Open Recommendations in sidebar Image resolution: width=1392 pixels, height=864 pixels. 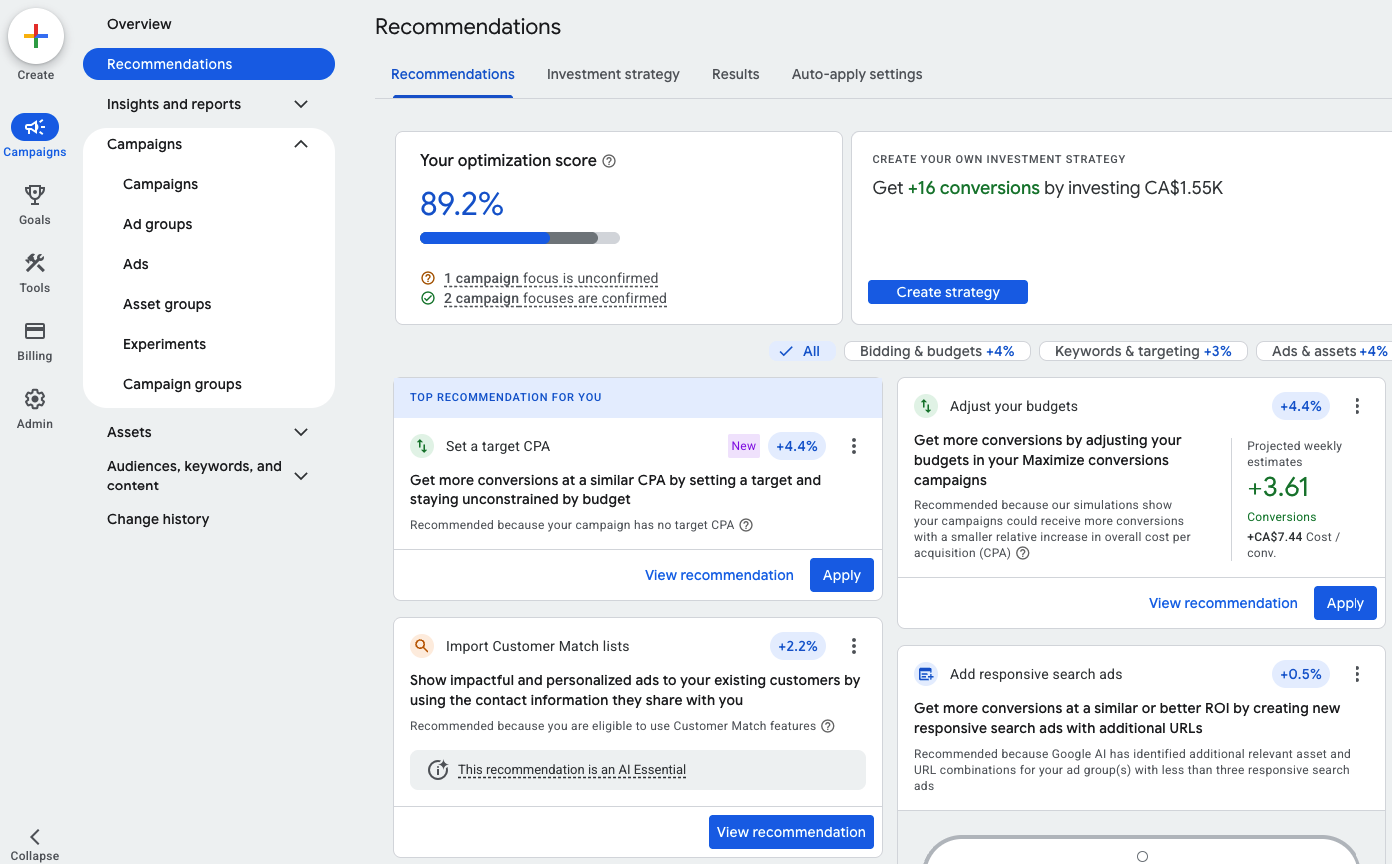tap(209, 64)
